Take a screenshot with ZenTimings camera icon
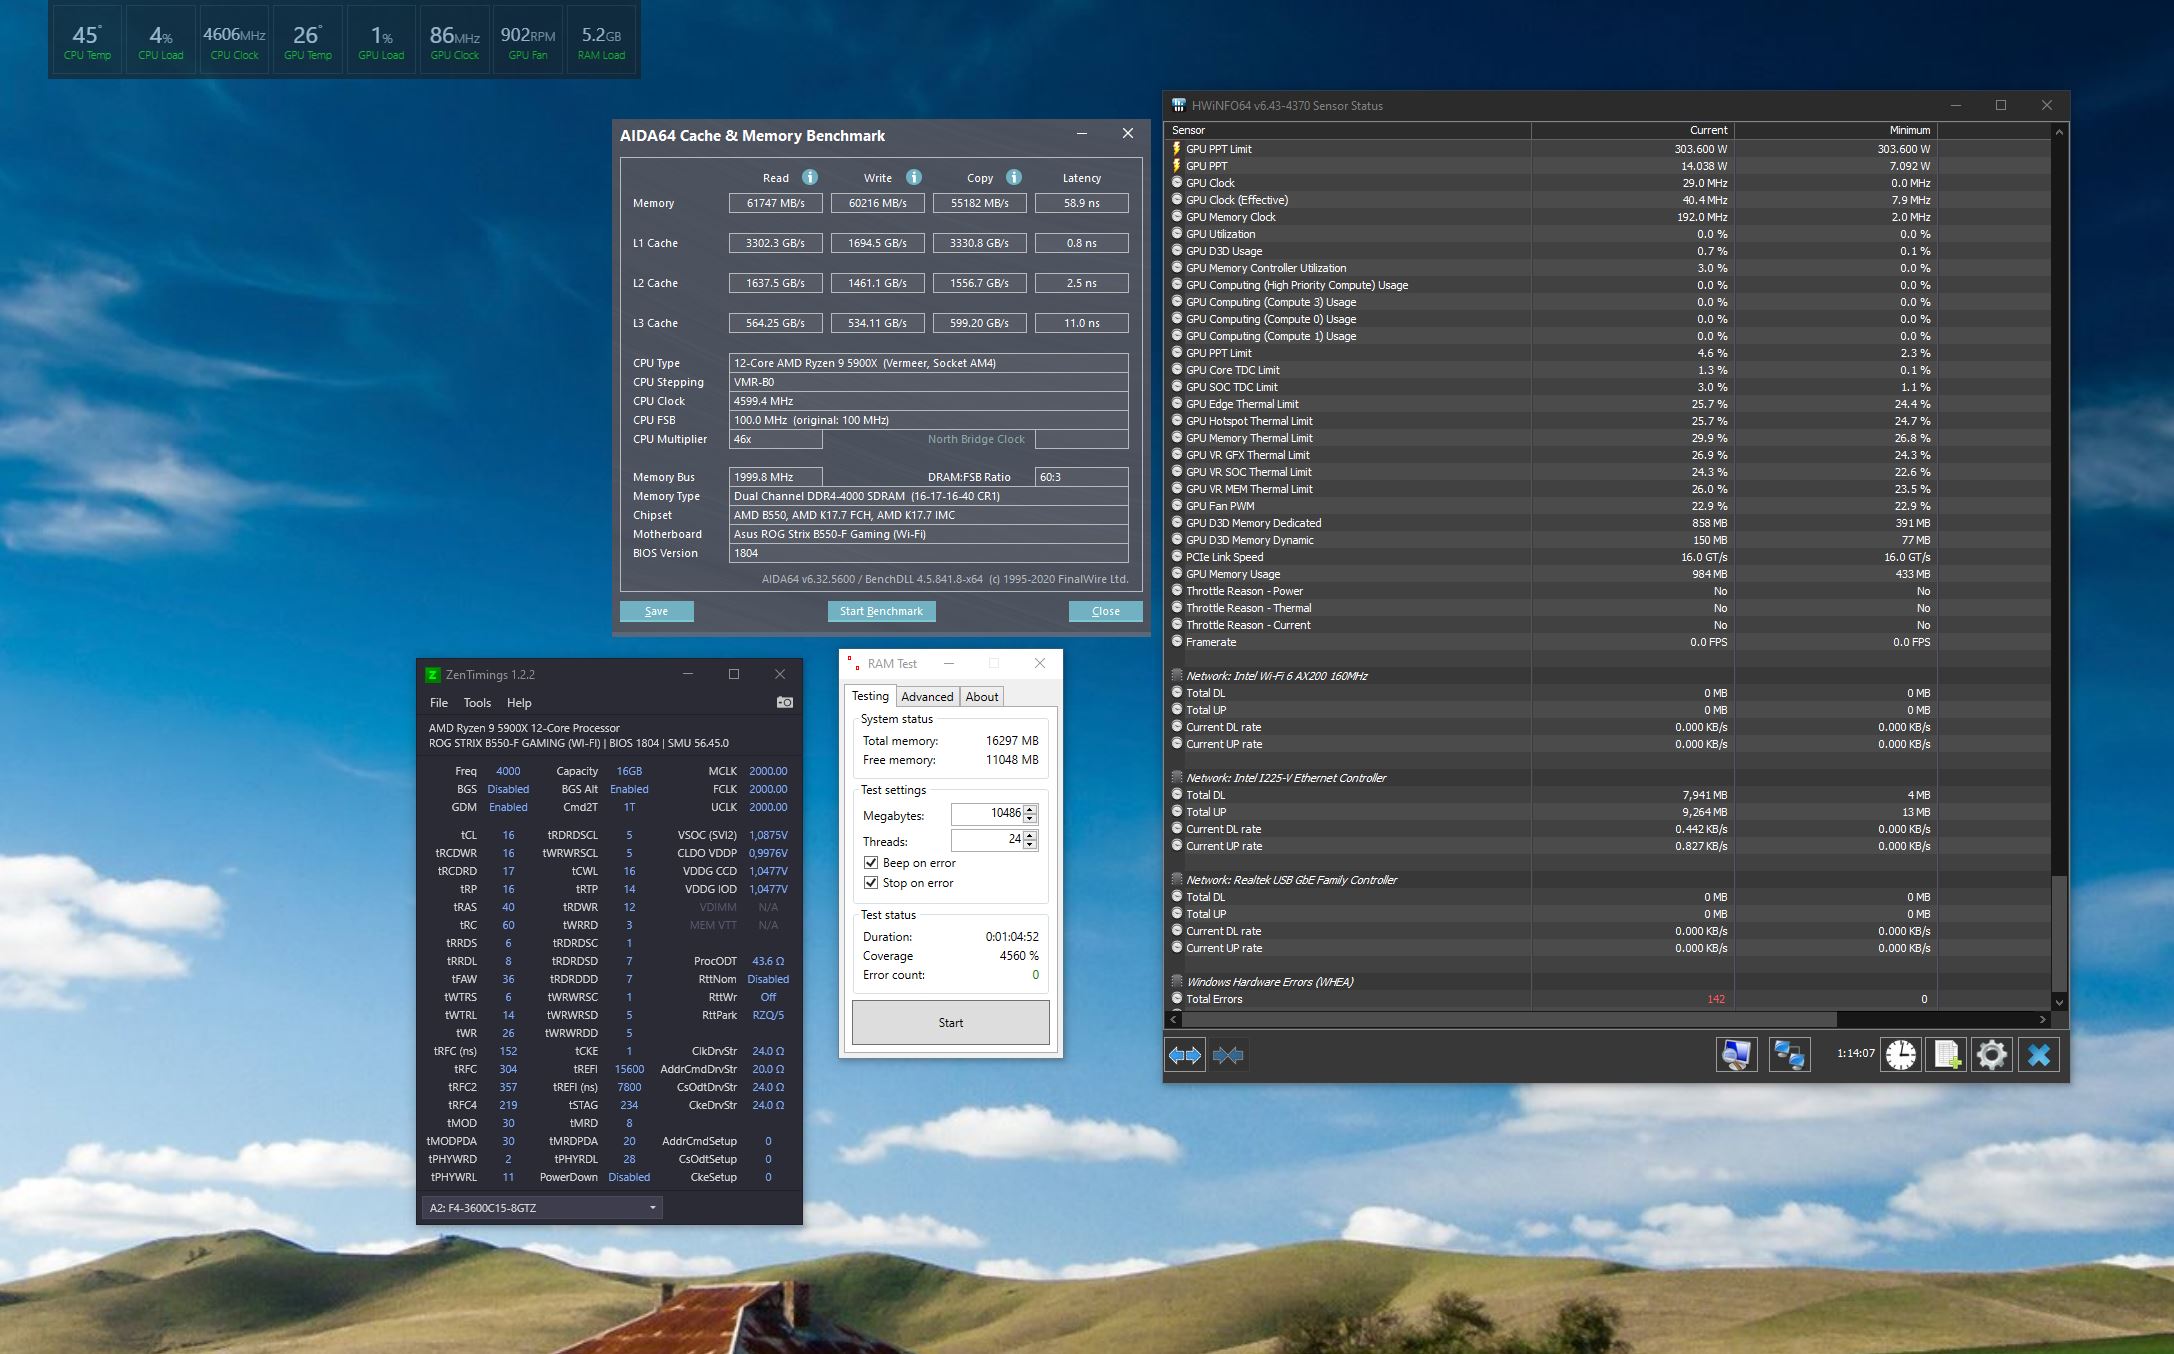This screenshot has height=1354, width=2174. pyautogui.click(x=785, y=702)
